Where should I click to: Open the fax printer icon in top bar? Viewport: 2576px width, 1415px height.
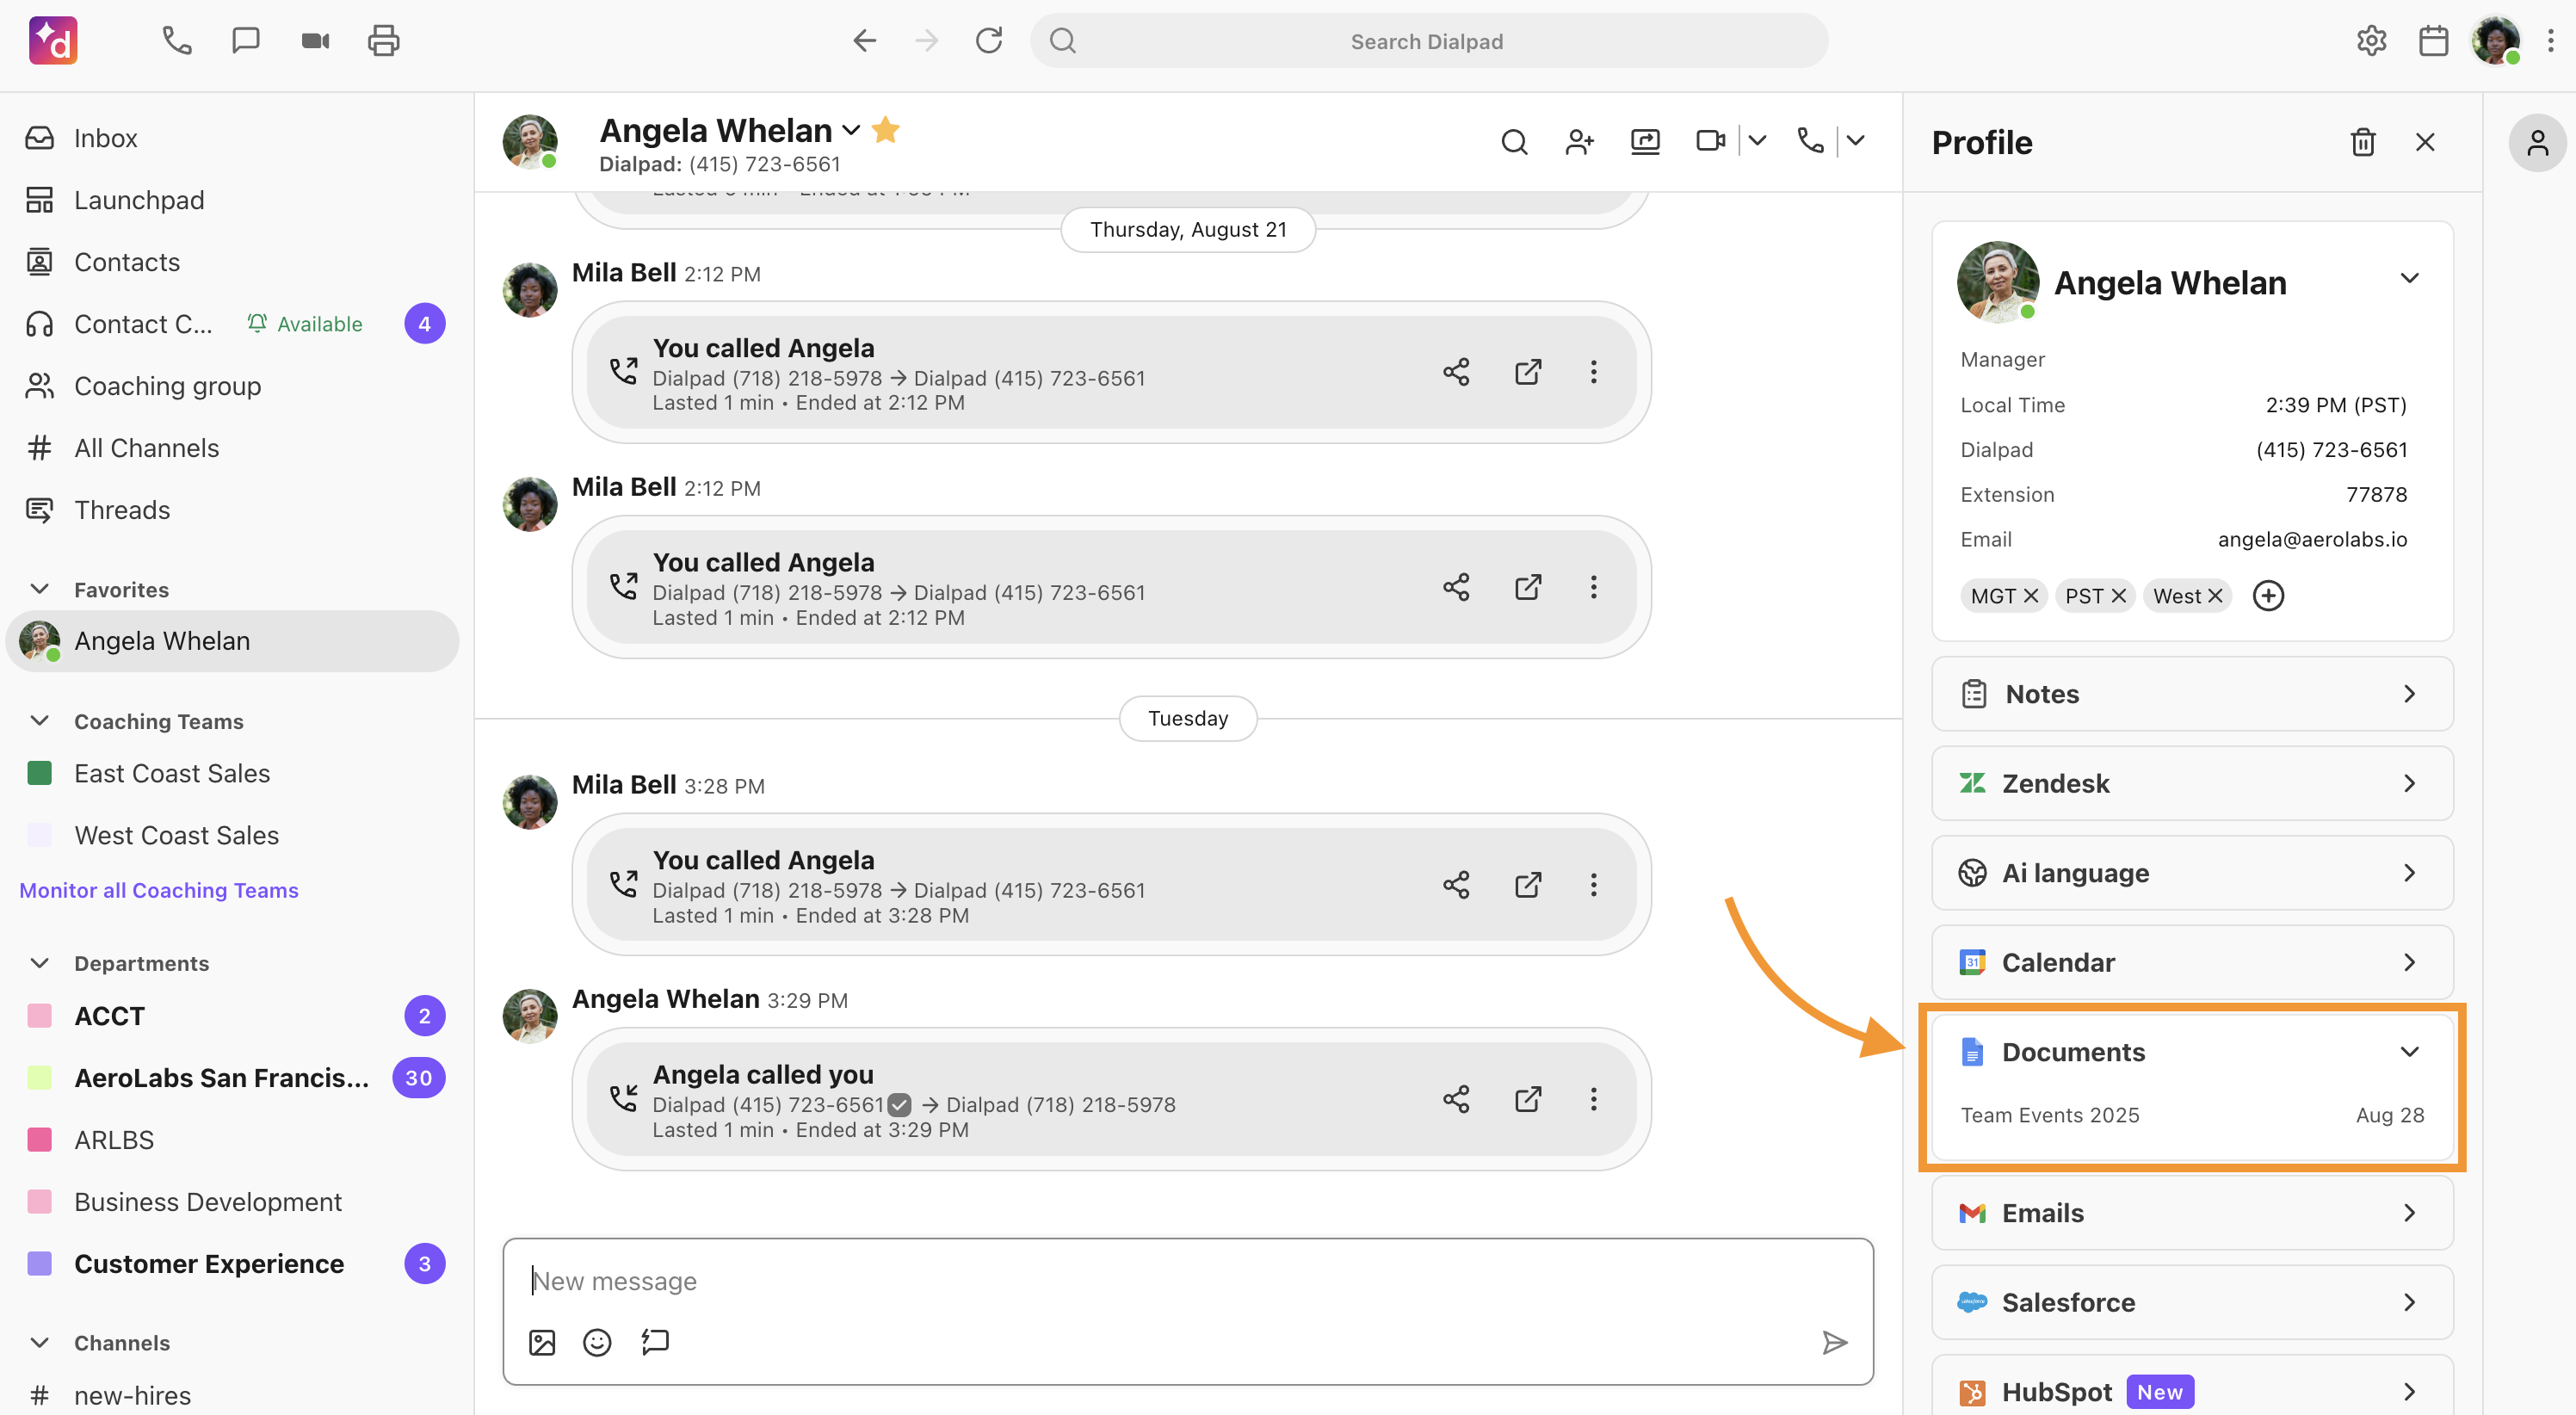(383, 41)
